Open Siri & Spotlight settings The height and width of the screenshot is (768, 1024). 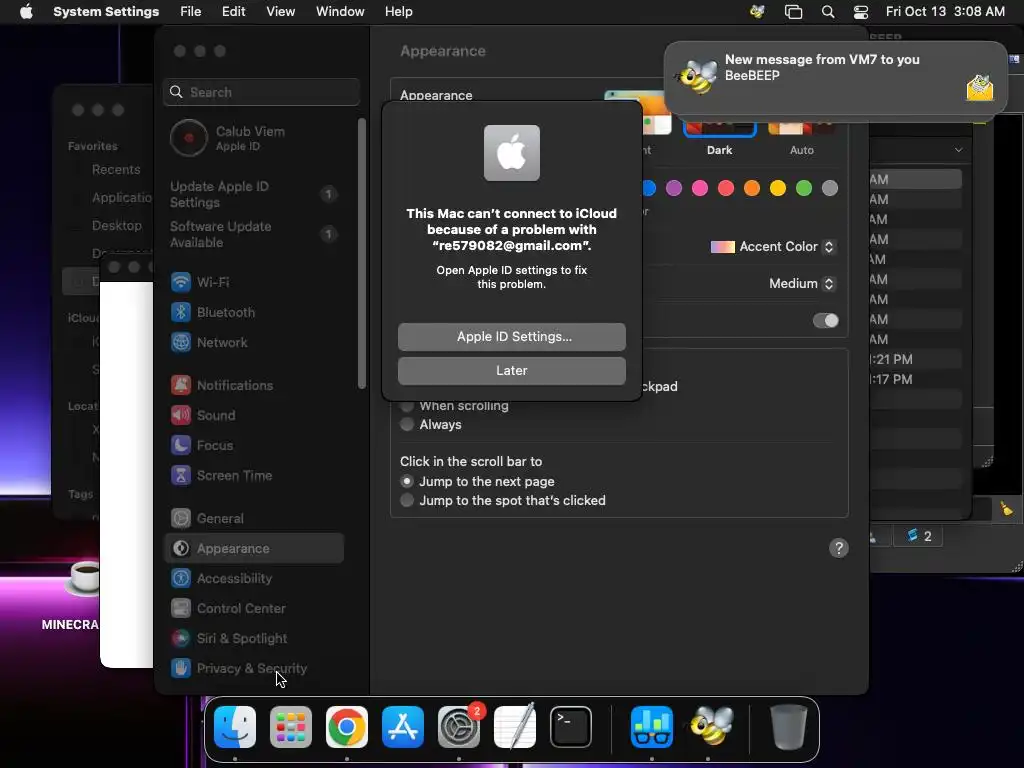click(x=255, y=639)
